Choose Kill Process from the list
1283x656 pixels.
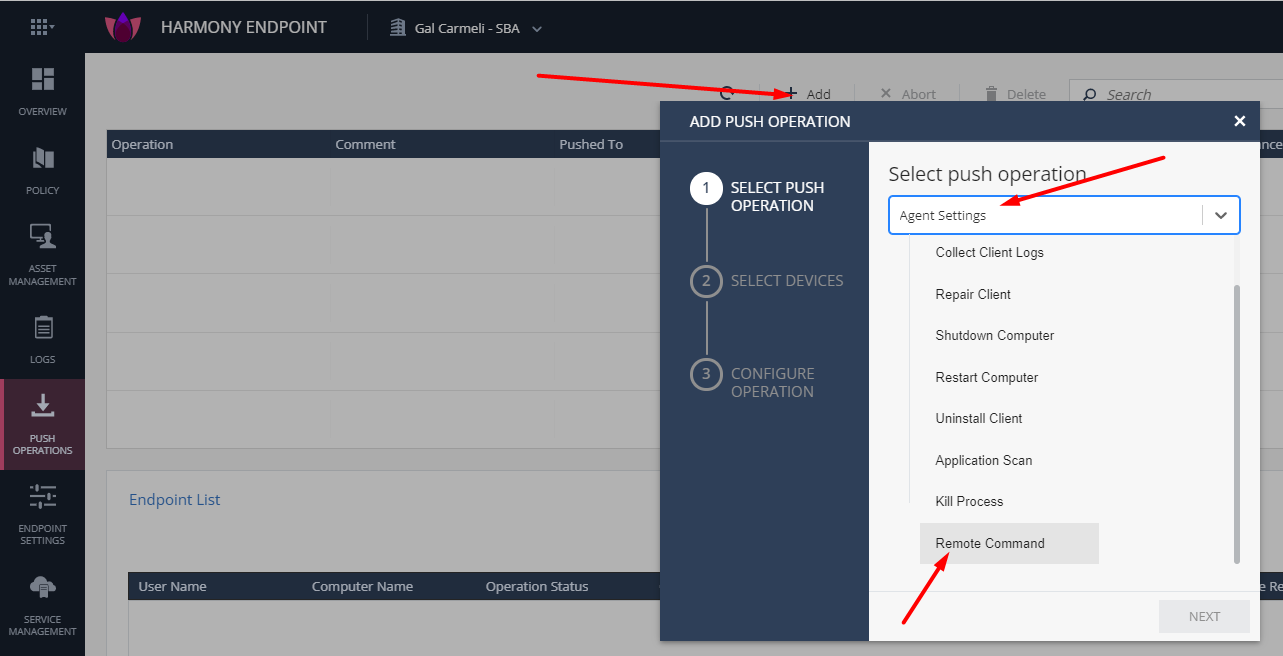[x=969, y=501]
